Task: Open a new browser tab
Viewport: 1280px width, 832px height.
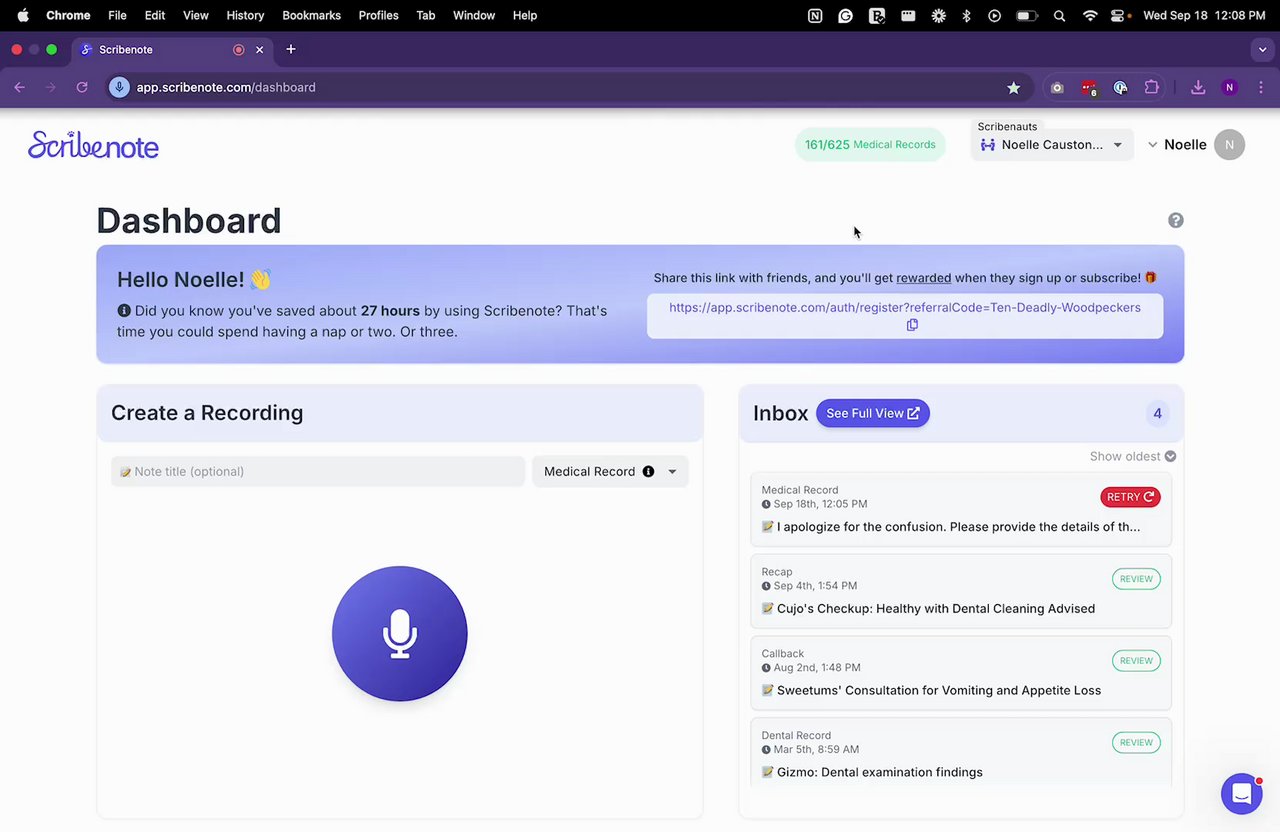Action: pos(291,49)
